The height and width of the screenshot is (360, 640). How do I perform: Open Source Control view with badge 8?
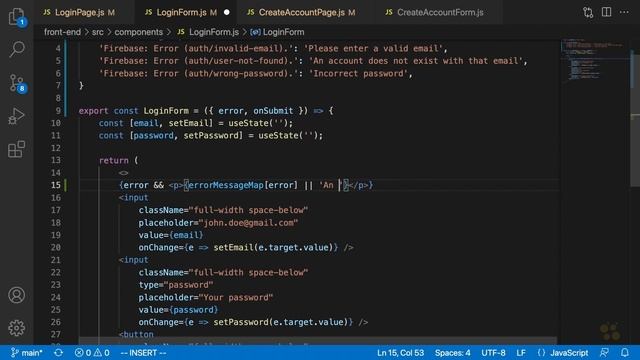pos(16,83)
